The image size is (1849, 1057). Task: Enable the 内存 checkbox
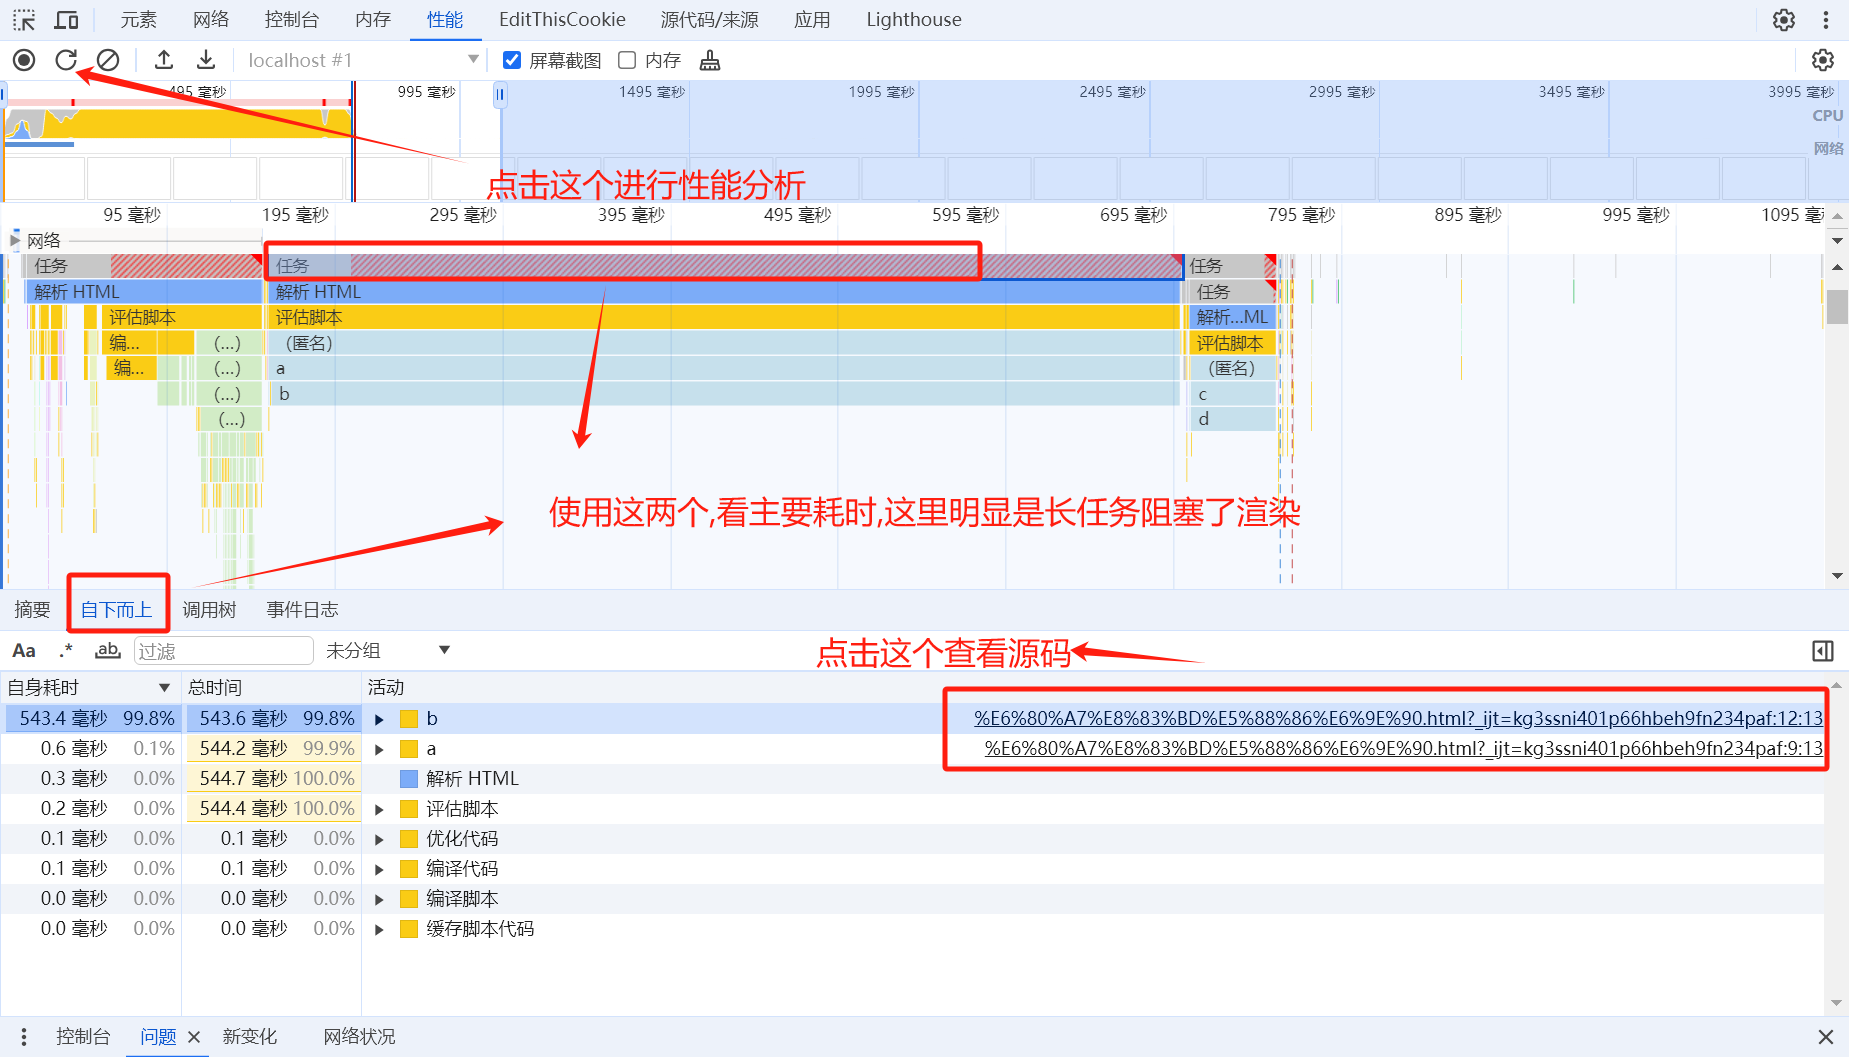coord(628,60)
